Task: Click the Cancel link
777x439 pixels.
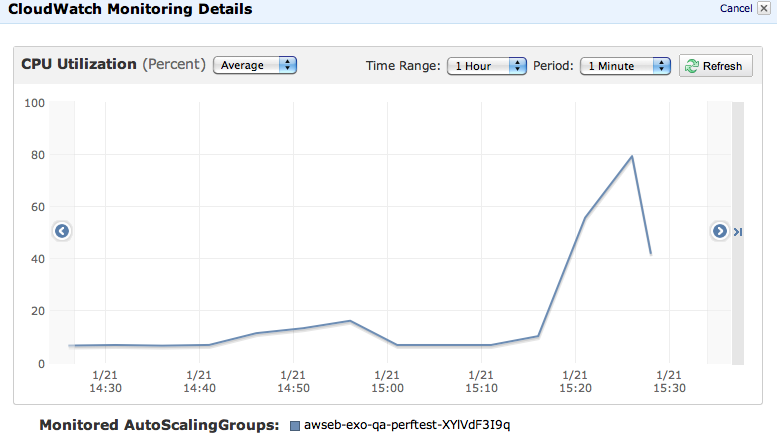Action: [x=735, y=8]
